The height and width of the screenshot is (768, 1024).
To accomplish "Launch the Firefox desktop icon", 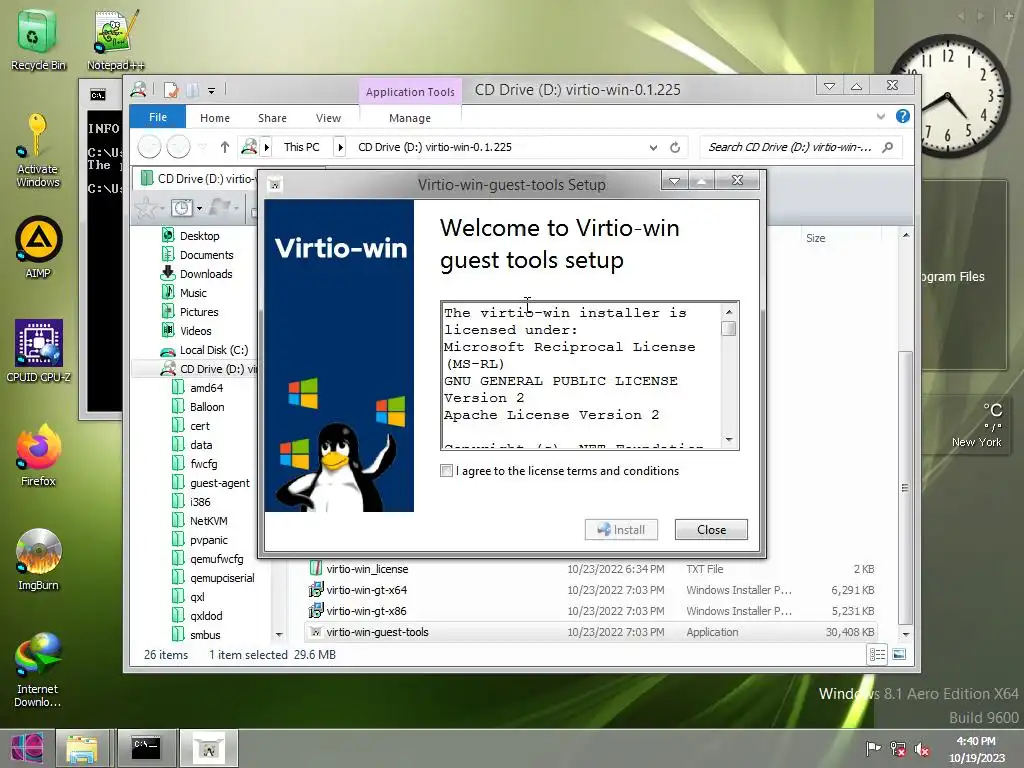I will [x=38, y=455].
